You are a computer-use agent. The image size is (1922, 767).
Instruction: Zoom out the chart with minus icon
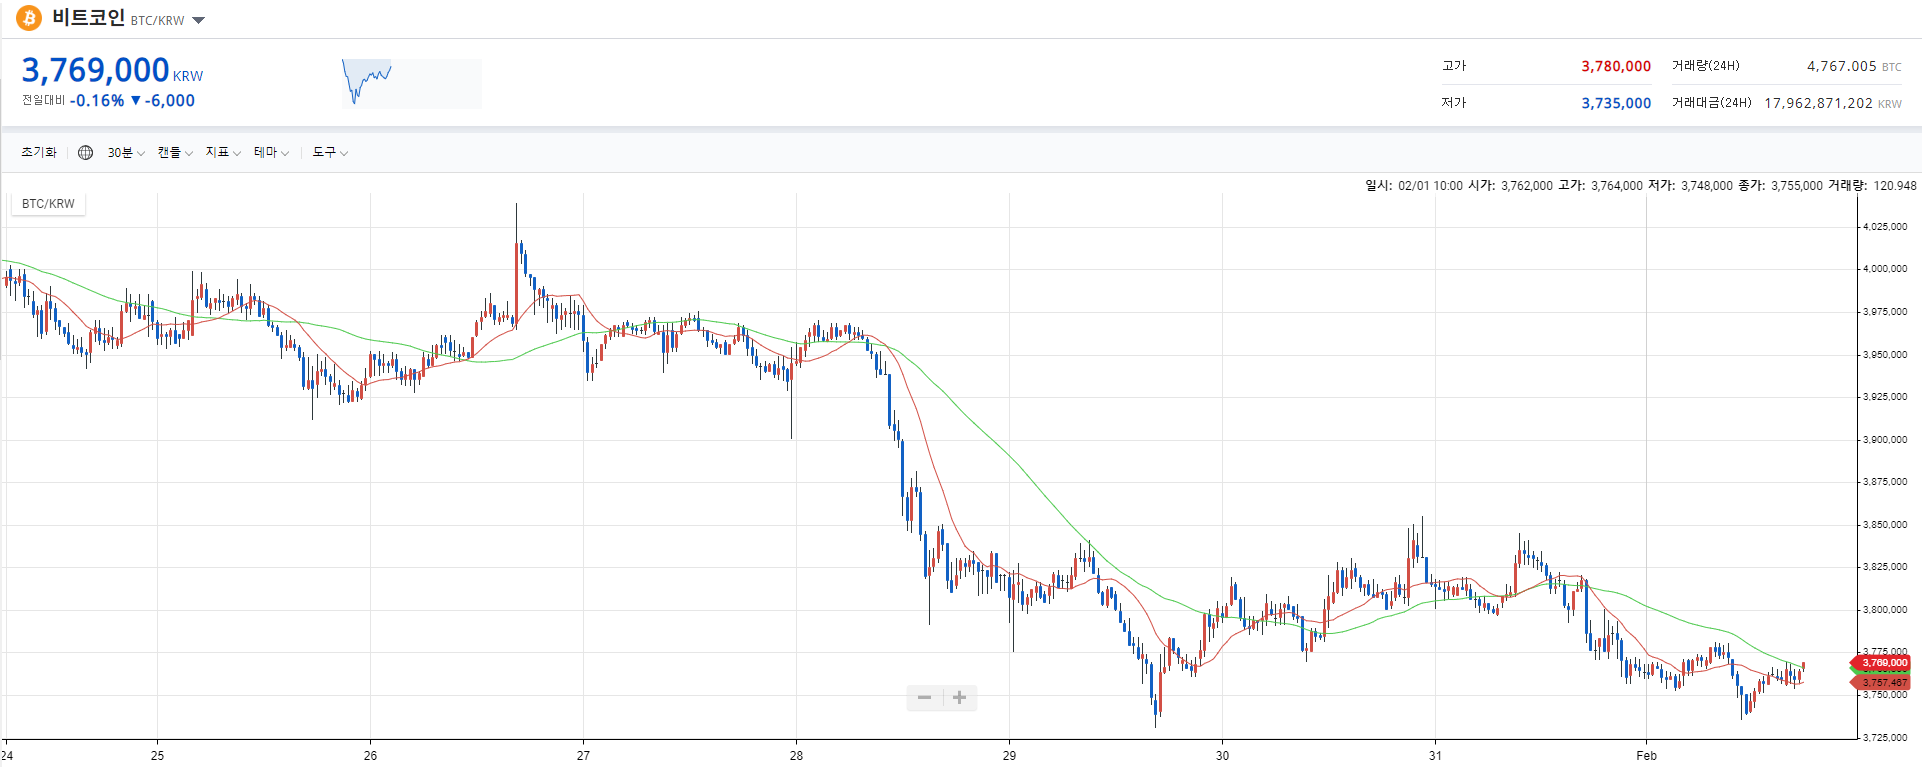point(924,698)
